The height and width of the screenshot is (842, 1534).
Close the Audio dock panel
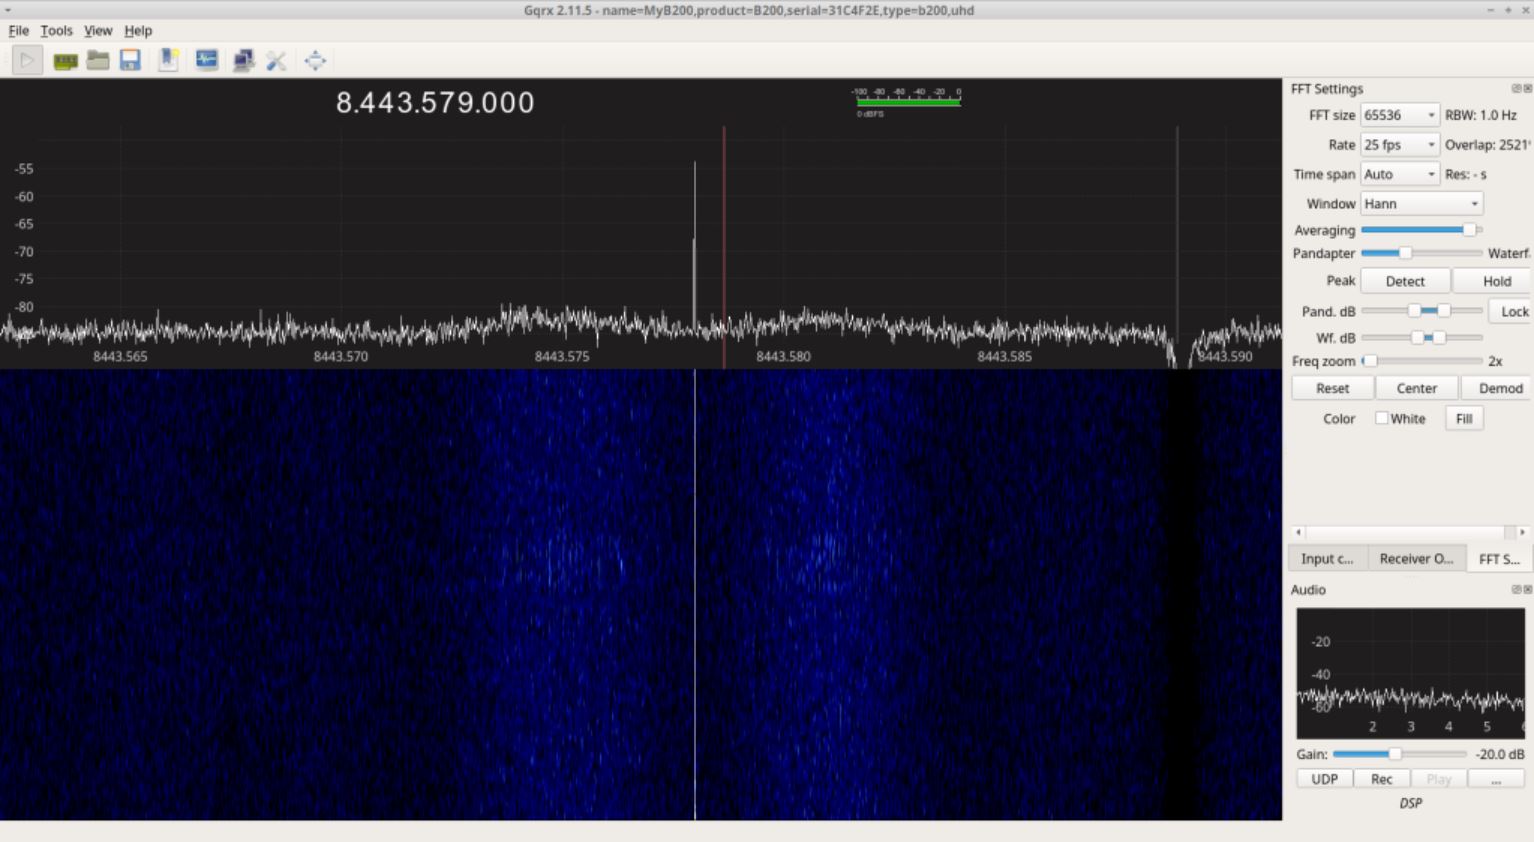point(1527,590)
